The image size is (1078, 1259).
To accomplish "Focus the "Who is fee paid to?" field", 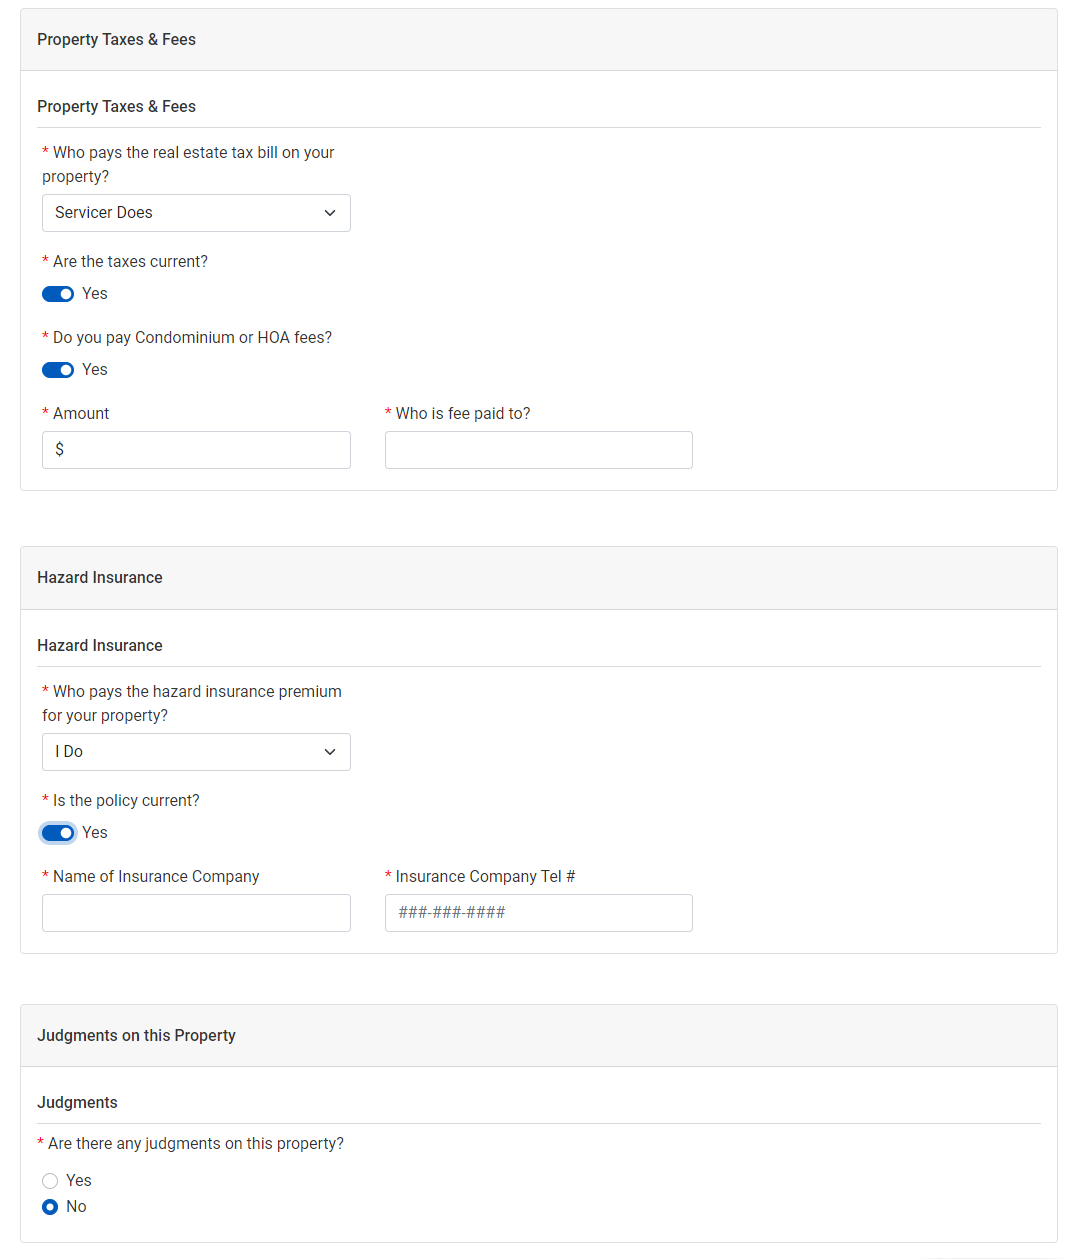I will coord(538,450).
